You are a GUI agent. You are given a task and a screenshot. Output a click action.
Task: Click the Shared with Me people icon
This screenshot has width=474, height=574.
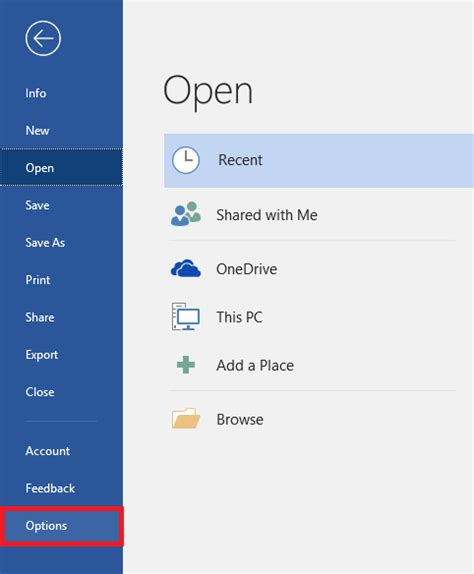[186, 214]
